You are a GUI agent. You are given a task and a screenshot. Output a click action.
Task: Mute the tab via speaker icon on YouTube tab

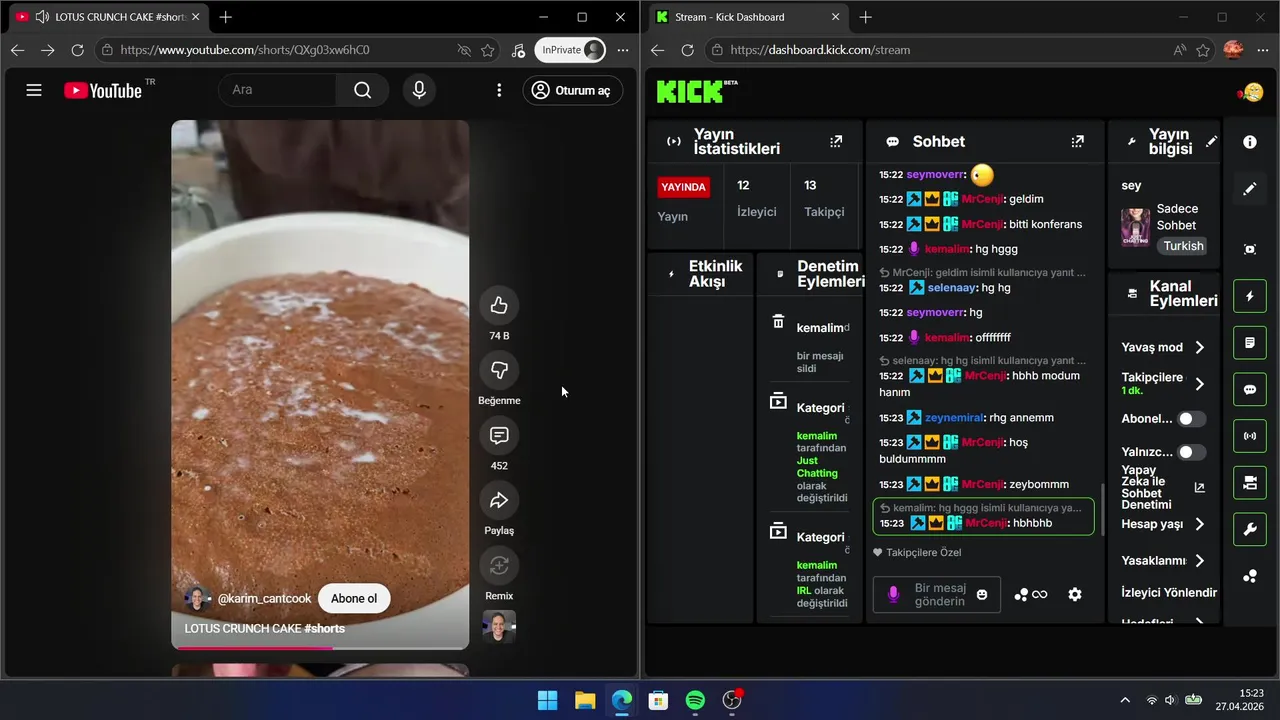(x=41, y=17)
